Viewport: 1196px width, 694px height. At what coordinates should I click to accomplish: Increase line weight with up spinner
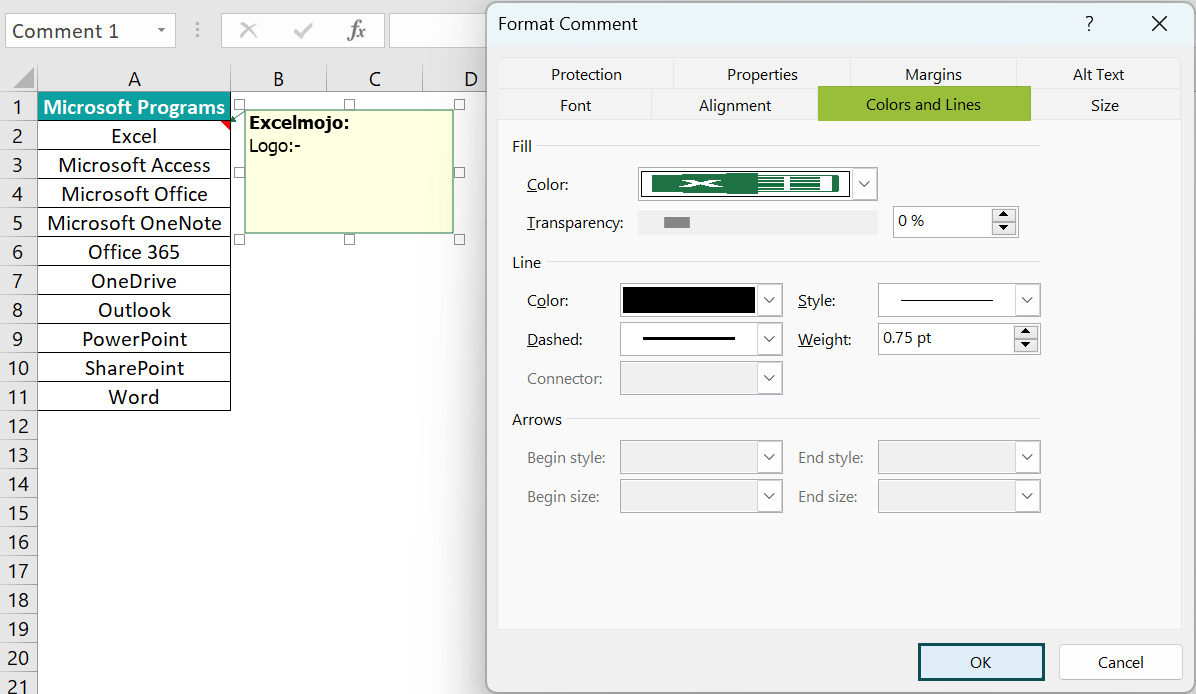coord(1026,332)
